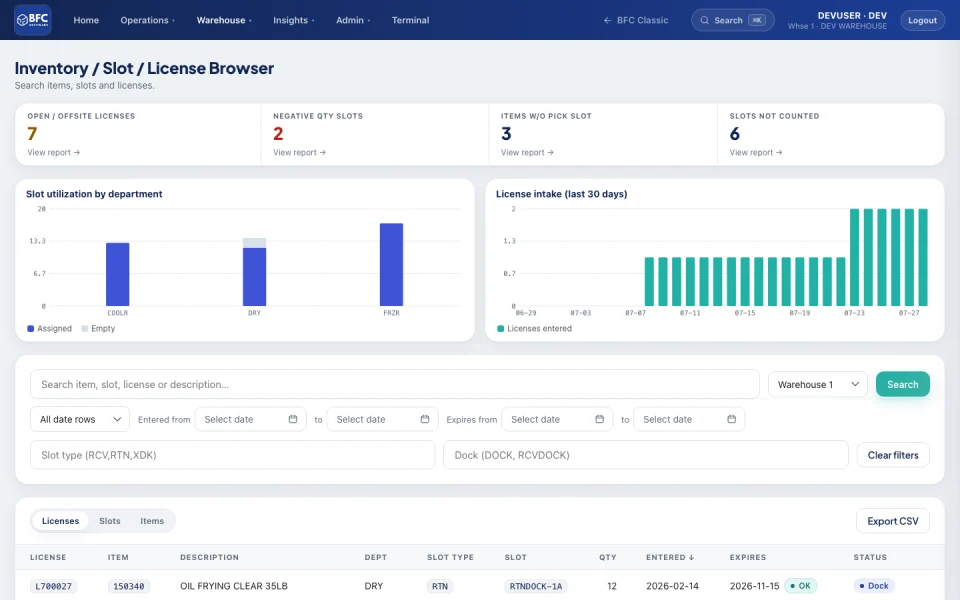Screen dimensions: 960x600
Task: Click license L700027 cell
Action: pos(53,586)
